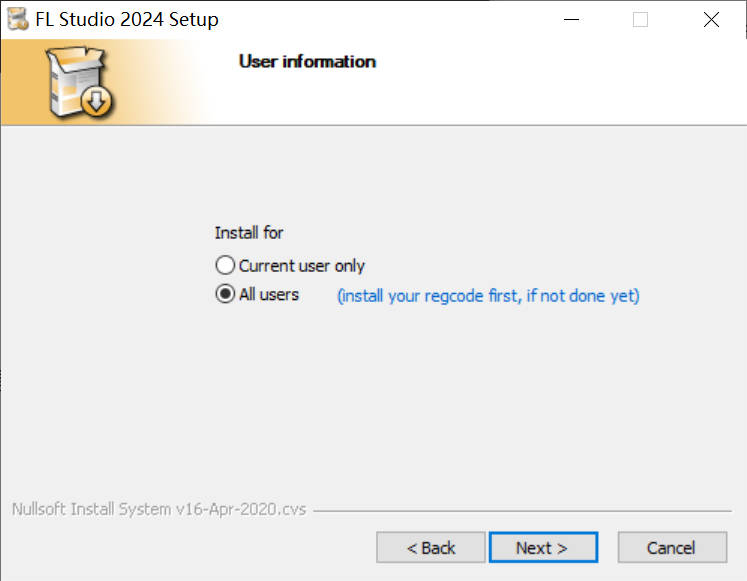Click the blue regcode install hint text

pos(488,296)
